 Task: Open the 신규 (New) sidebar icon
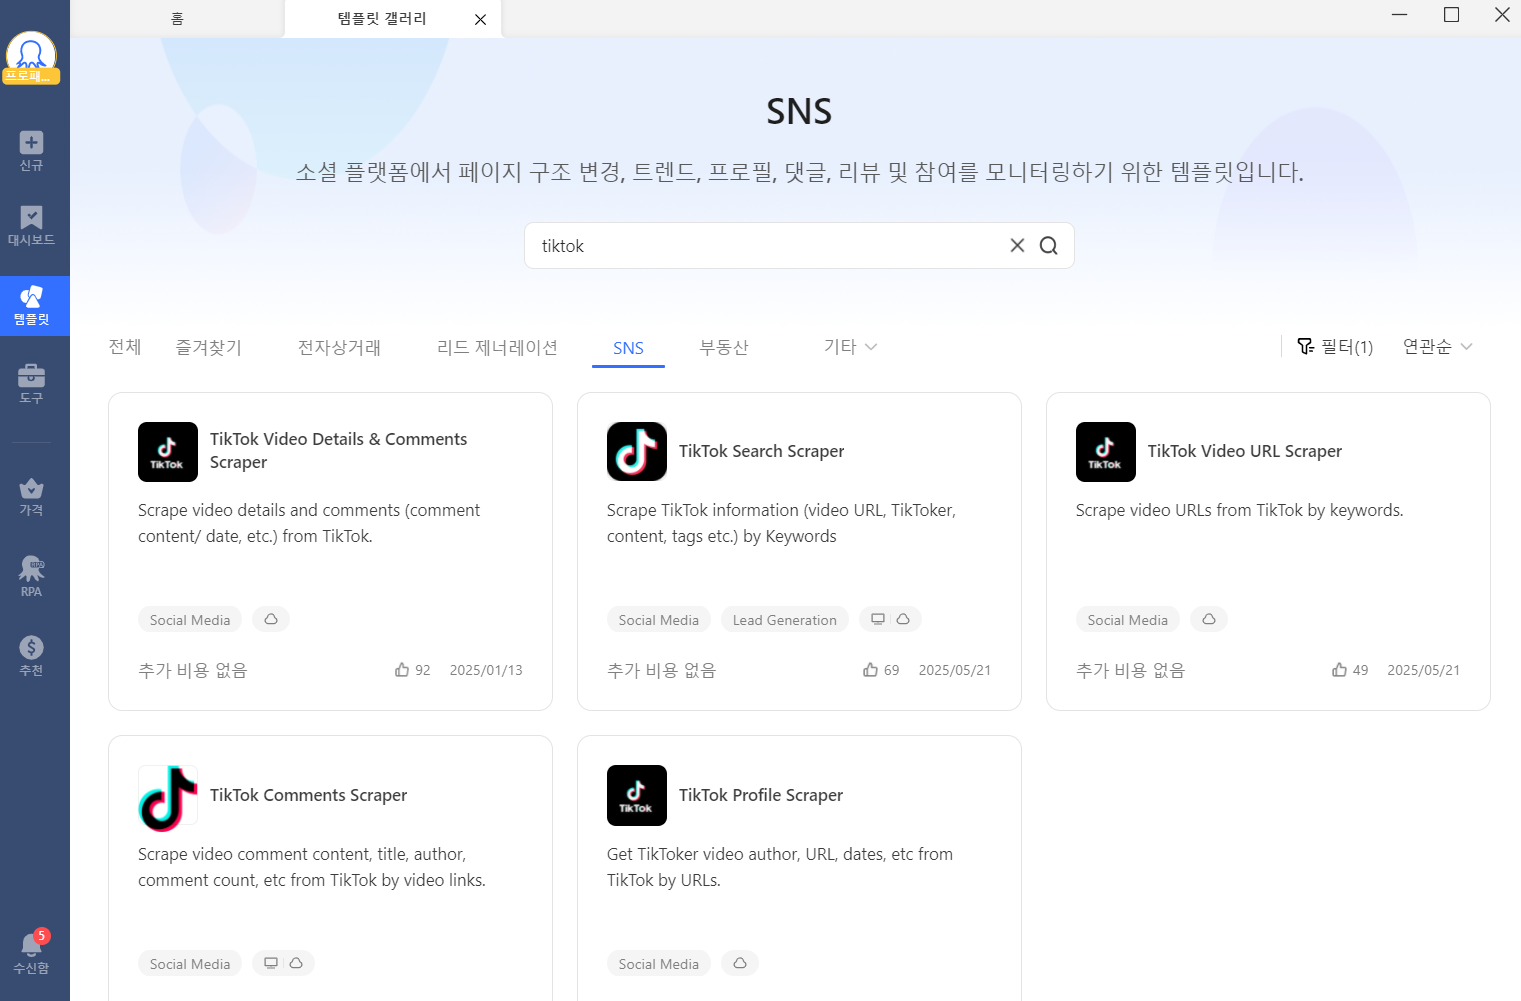pyautogui.click(x=31, y=150)
